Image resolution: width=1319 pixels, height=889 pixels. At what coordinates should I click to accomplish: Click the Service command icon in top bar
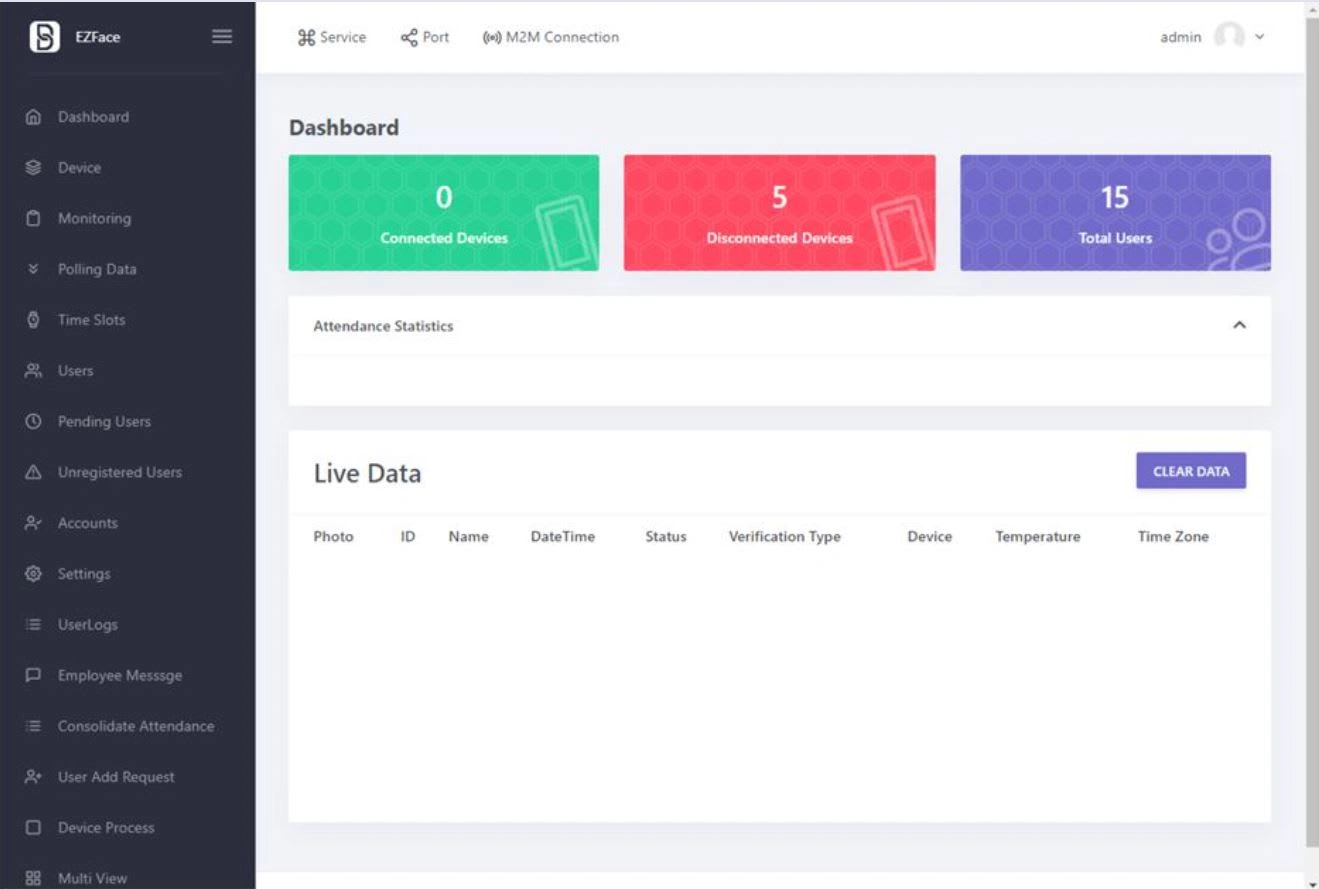306,38
